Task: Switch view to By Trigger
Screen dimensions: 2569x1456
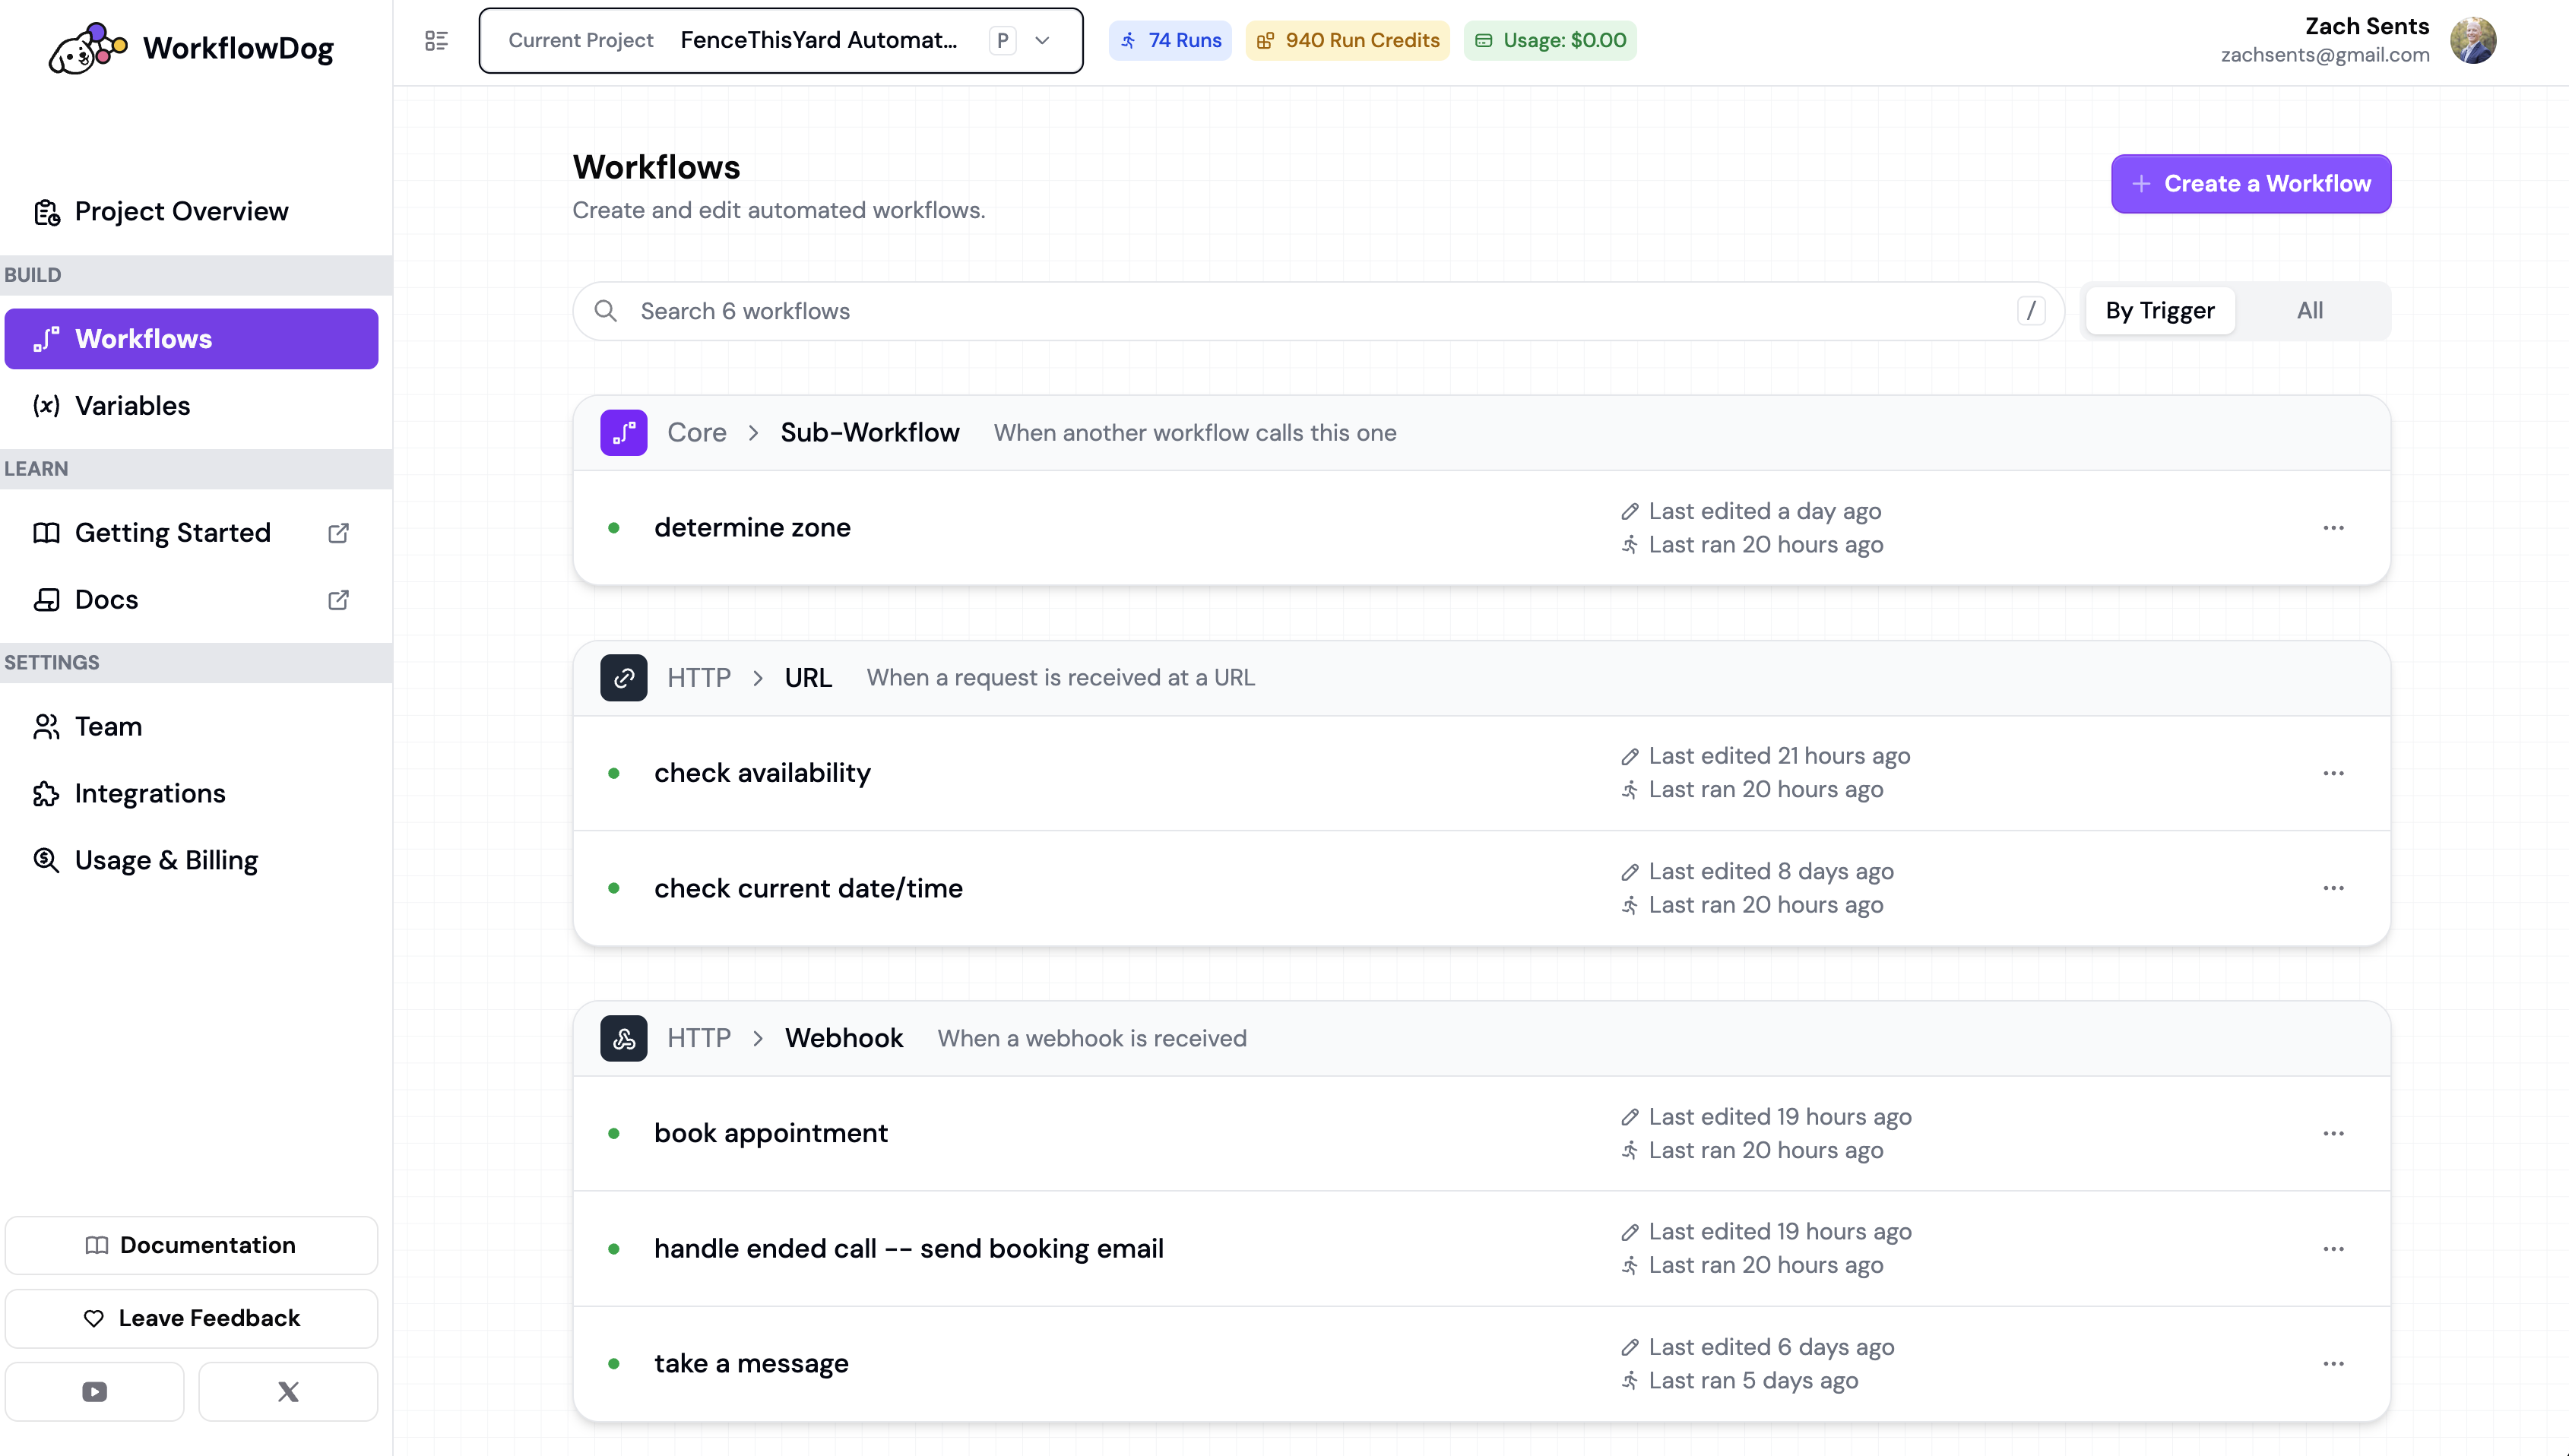Action: coord(2159,311)
